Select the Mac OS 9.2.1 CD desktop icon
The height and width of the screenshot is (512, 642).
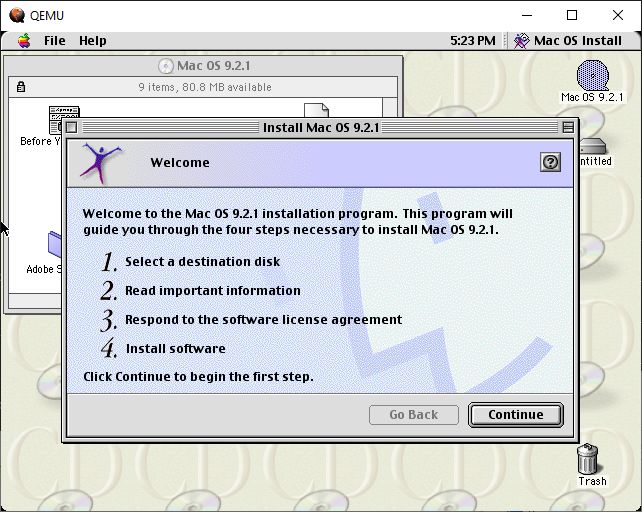(x=592, y=80)
